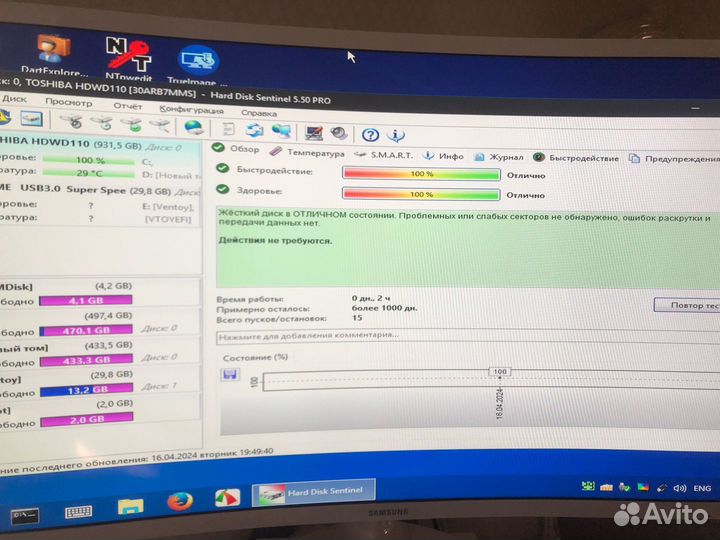Click the 4,1 GB free space bar
The image size is (720, 540).
86,301
